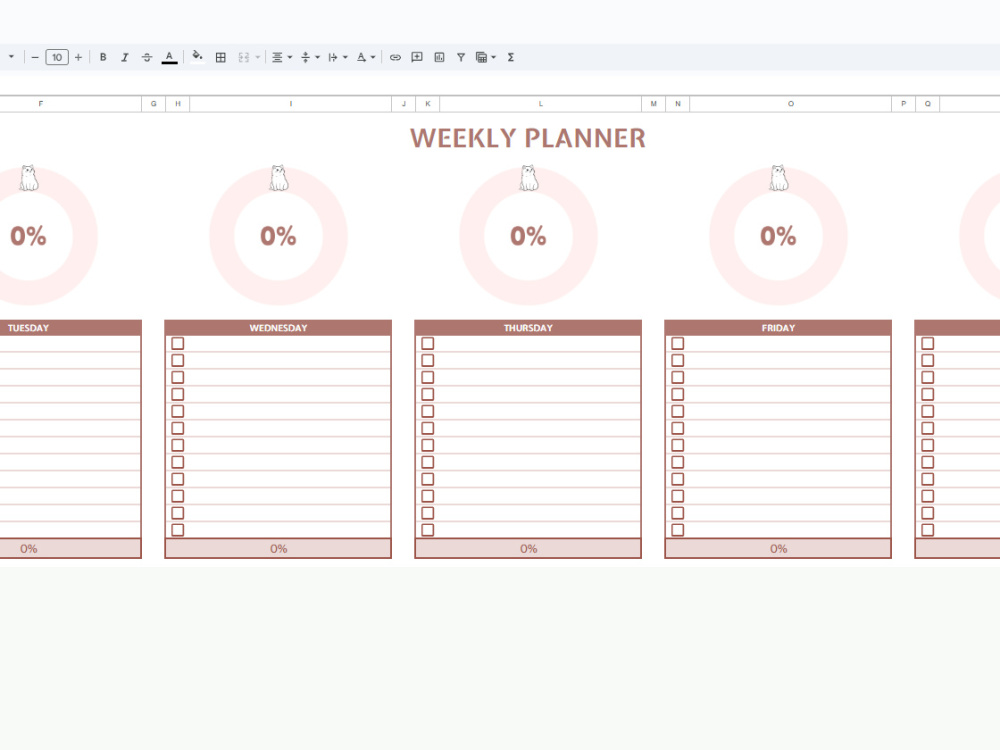Open the fill color picker
This screenshot has width=1000, height=750.
pyautogui.click(x=198, y=57)
